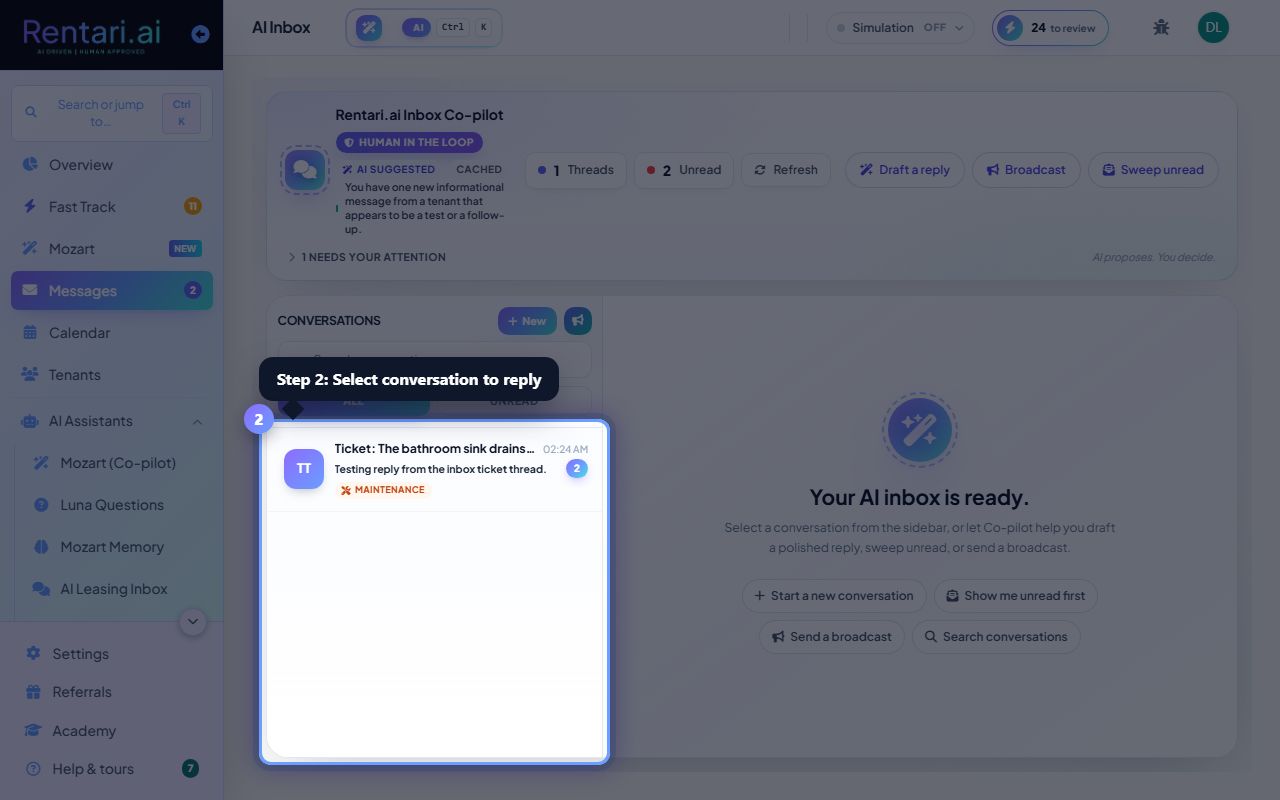Filter by Unread count chip
The image size is (1280, 800).
click(x=684, y=170)
